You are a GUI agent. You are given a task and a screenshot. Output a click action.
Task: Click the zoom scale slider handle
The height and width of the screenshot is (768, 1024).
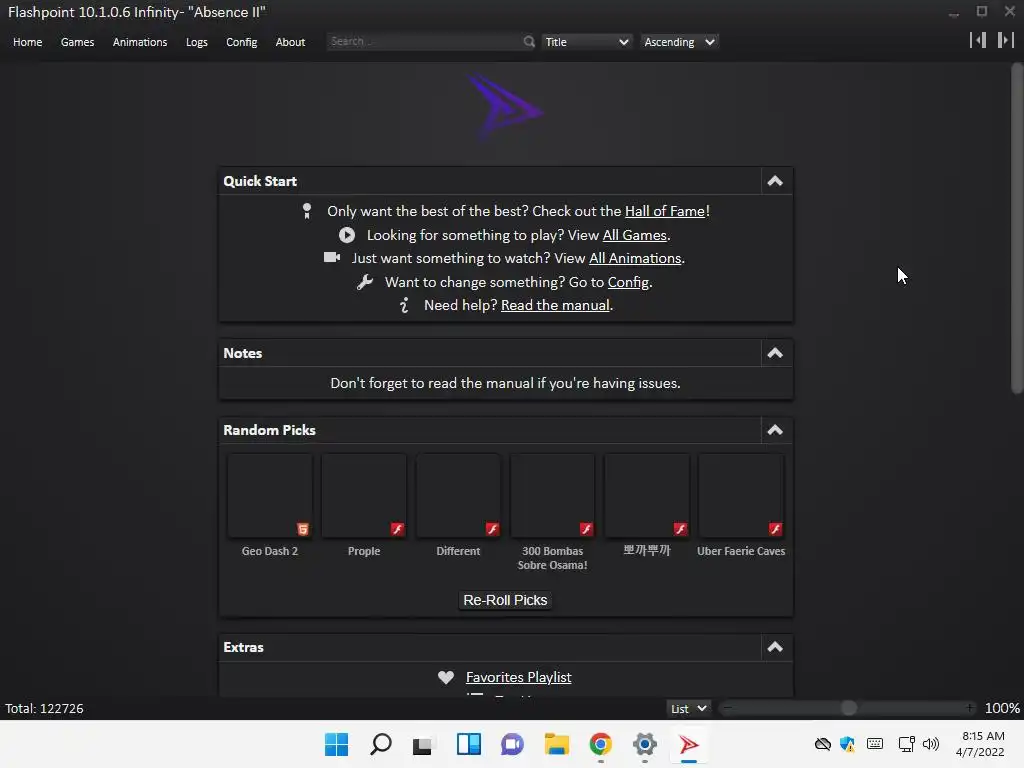(x=848, y=708)
